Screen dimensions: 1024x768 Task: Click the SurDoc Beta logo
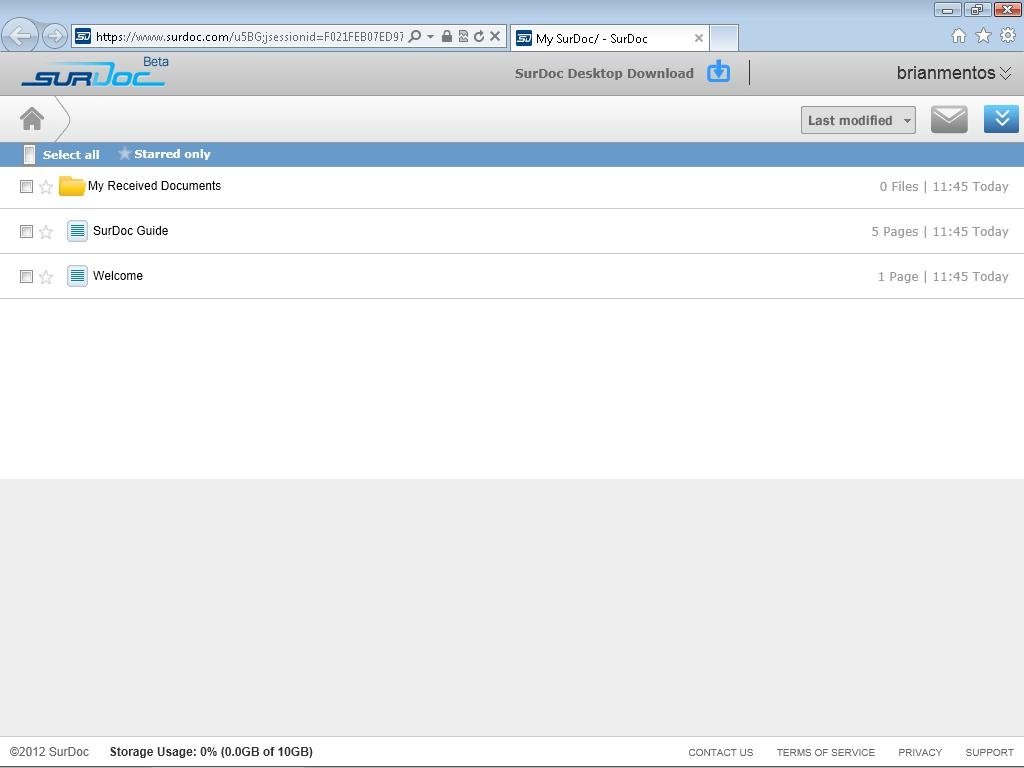point(95,72)
